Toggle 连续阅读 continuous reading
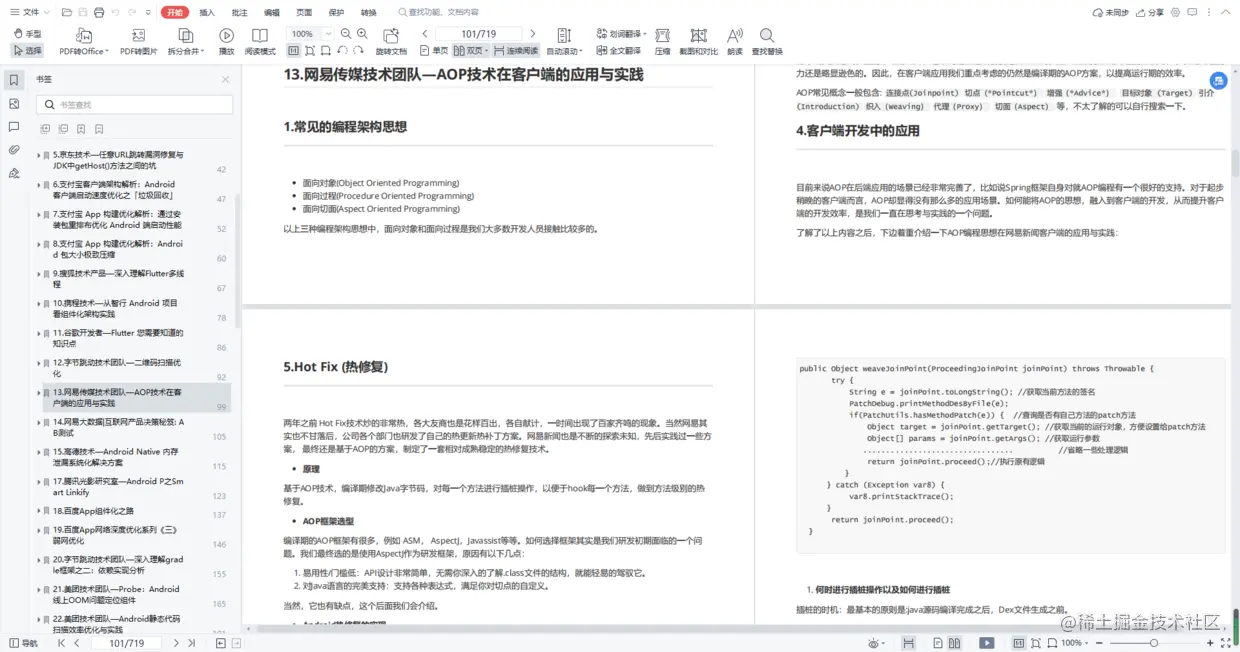 [x=516, y=50]
